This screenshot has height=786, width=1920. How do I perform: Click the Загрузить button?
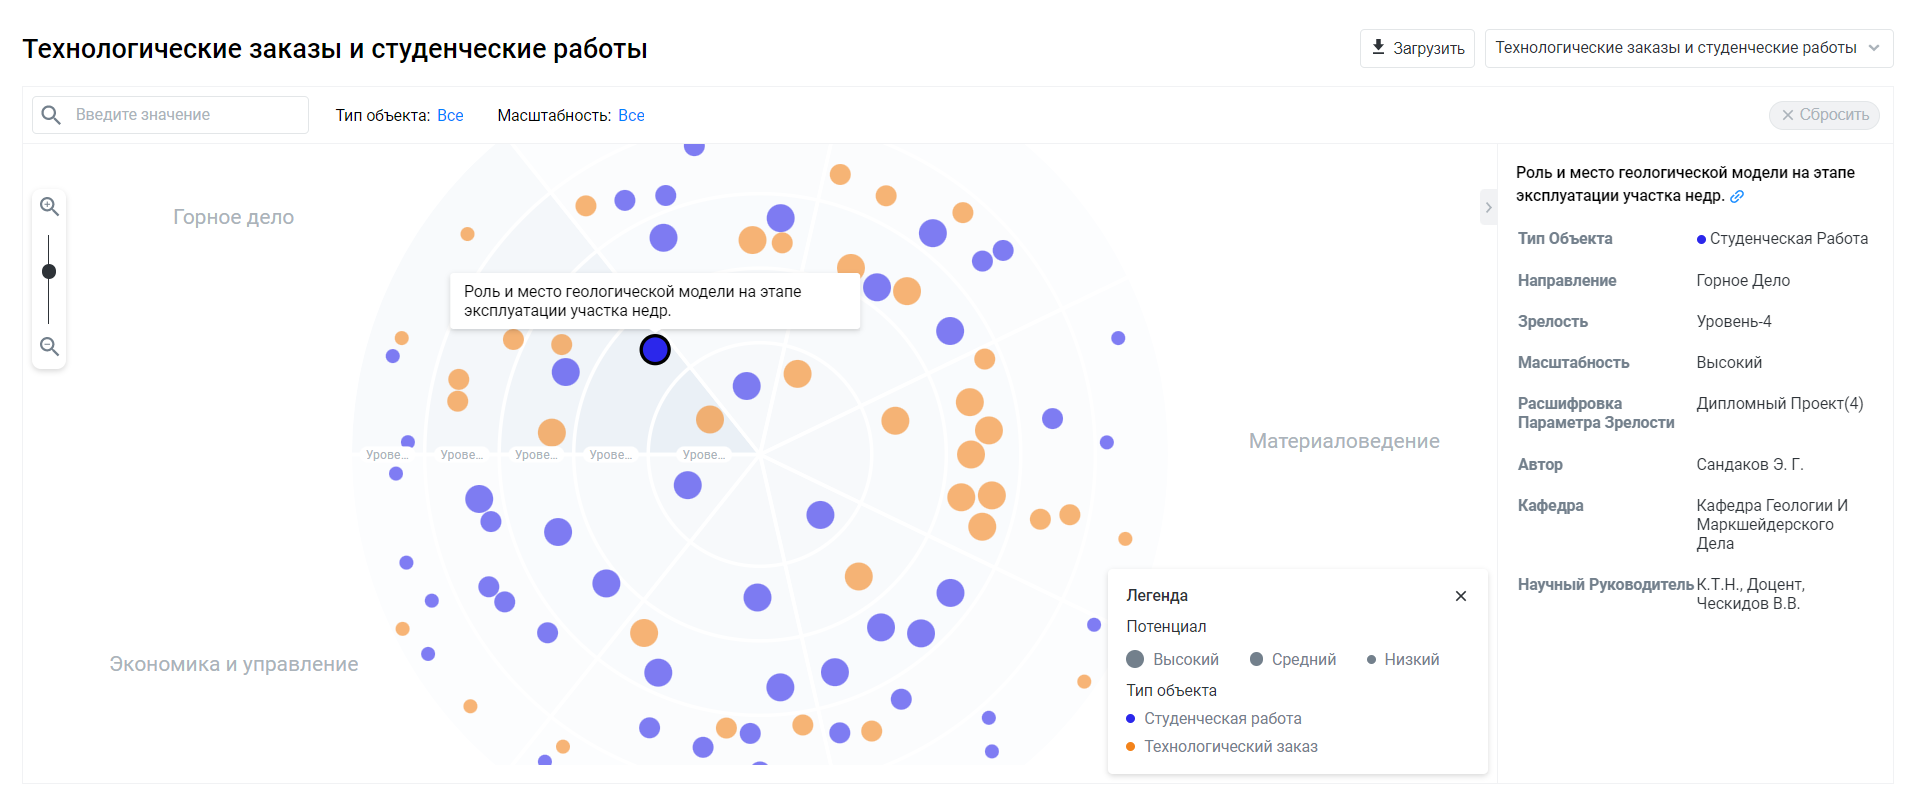(1417, 48)
